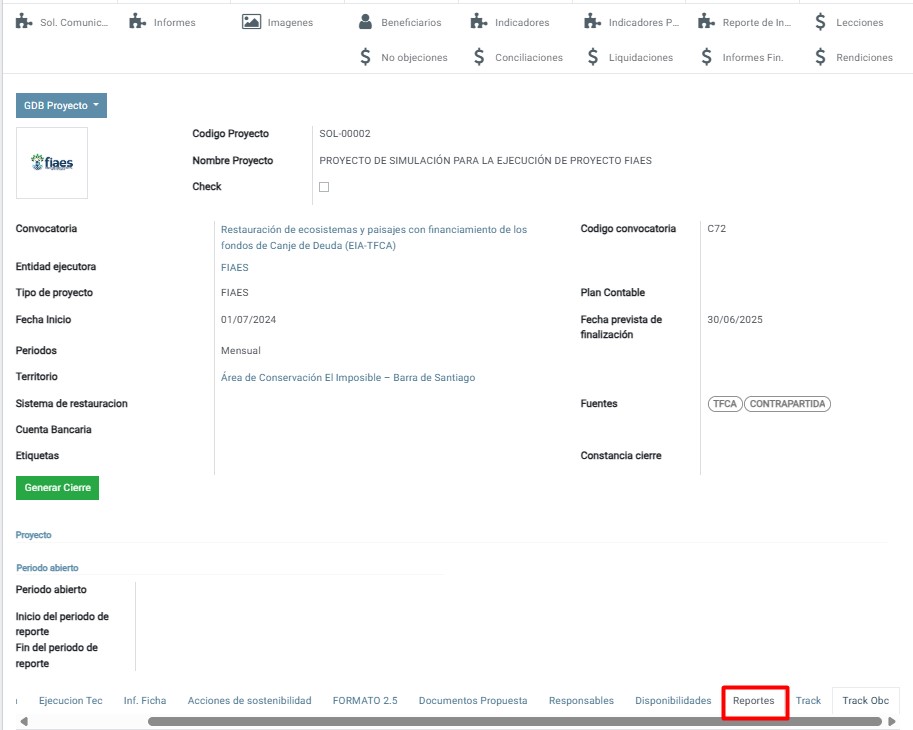
Task: Toggle the Check checkbox
Action: (x=323, y=187)
